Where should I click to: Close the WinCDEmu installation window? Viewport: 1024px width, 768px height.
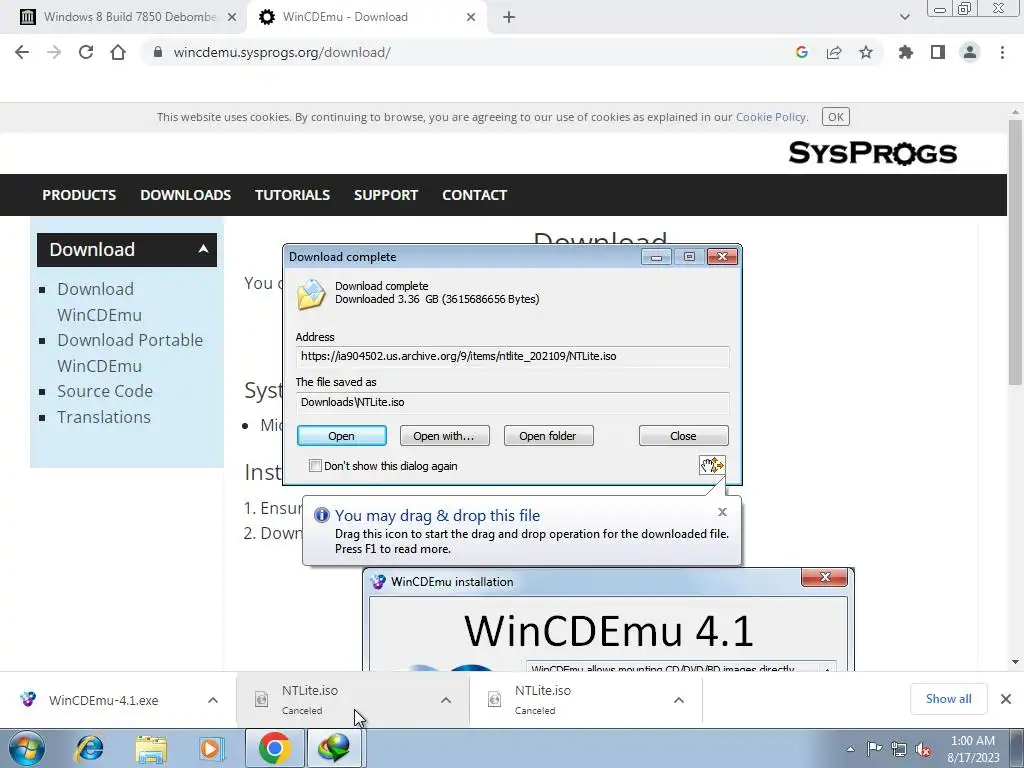(x=824, y=577)
